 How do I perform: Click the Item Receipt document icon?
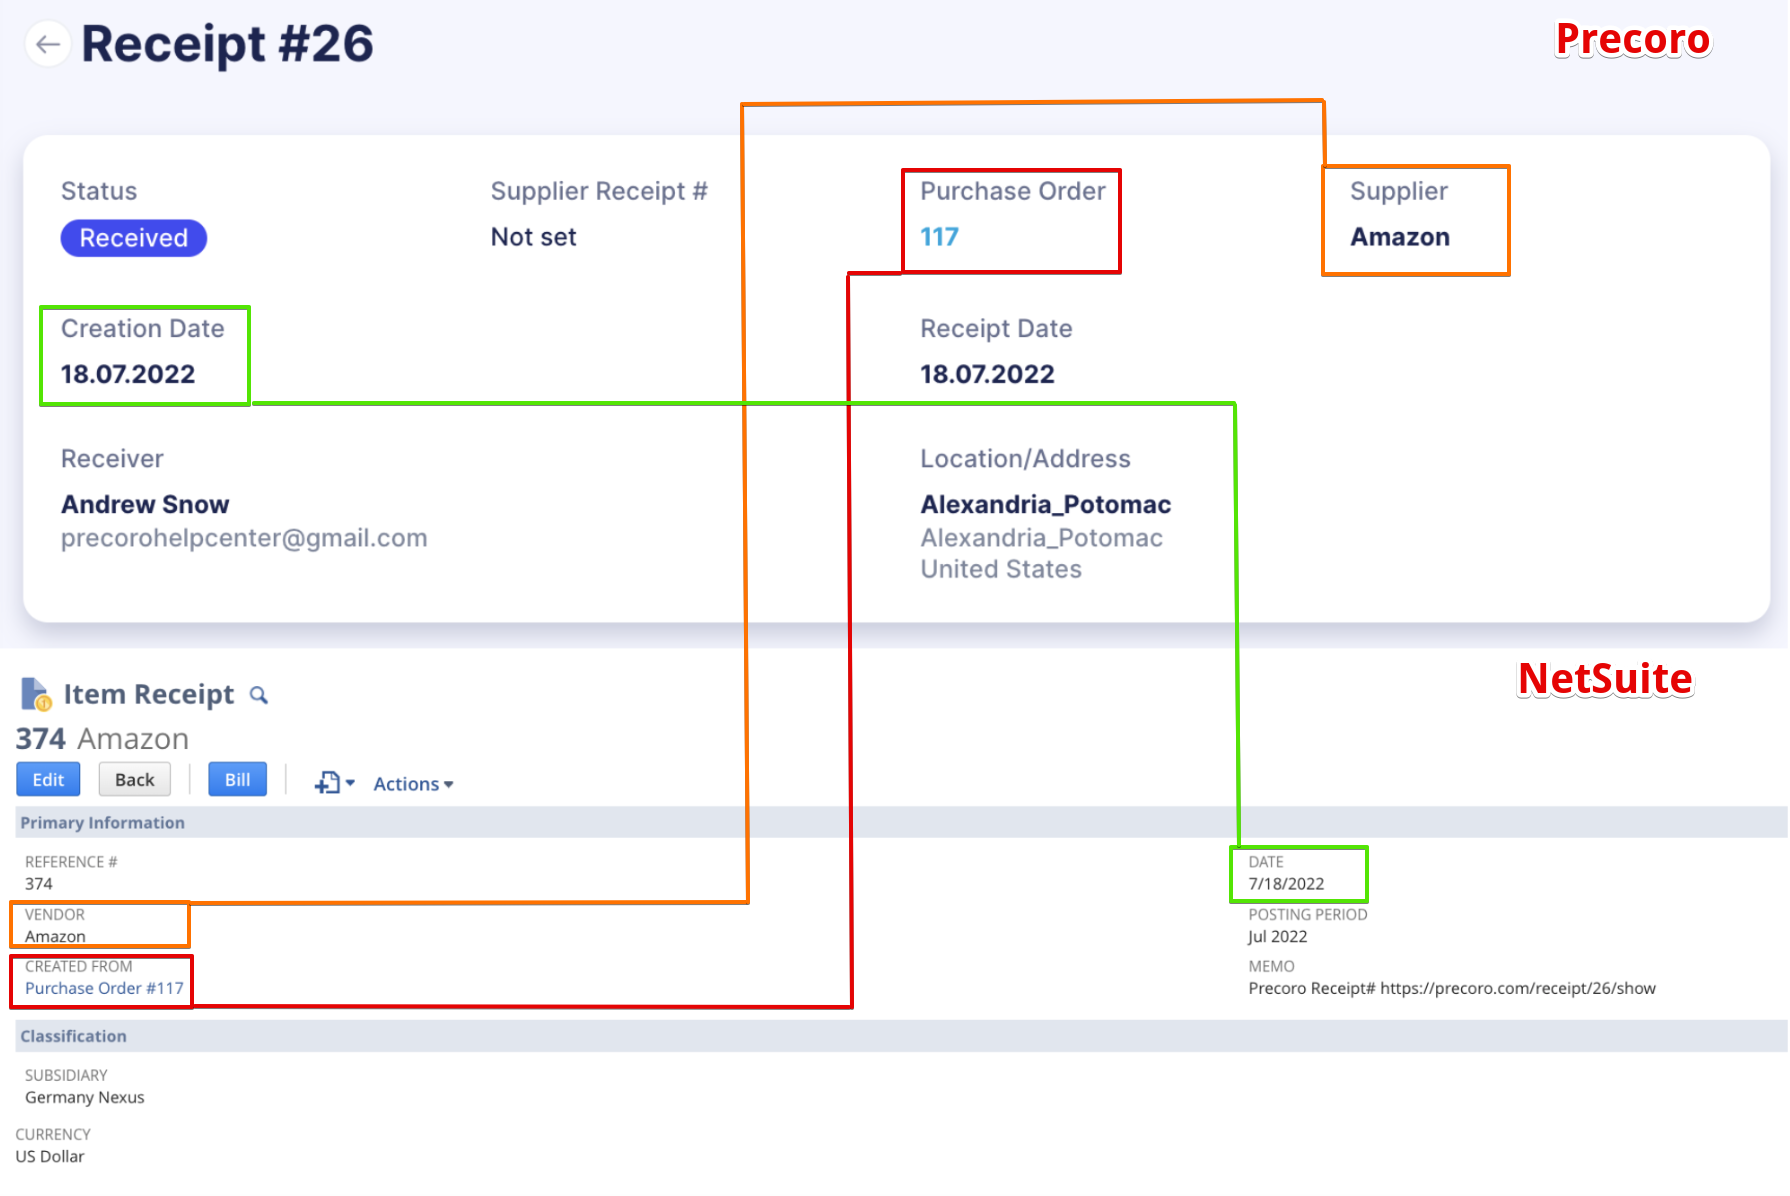[x=35, y=694]
